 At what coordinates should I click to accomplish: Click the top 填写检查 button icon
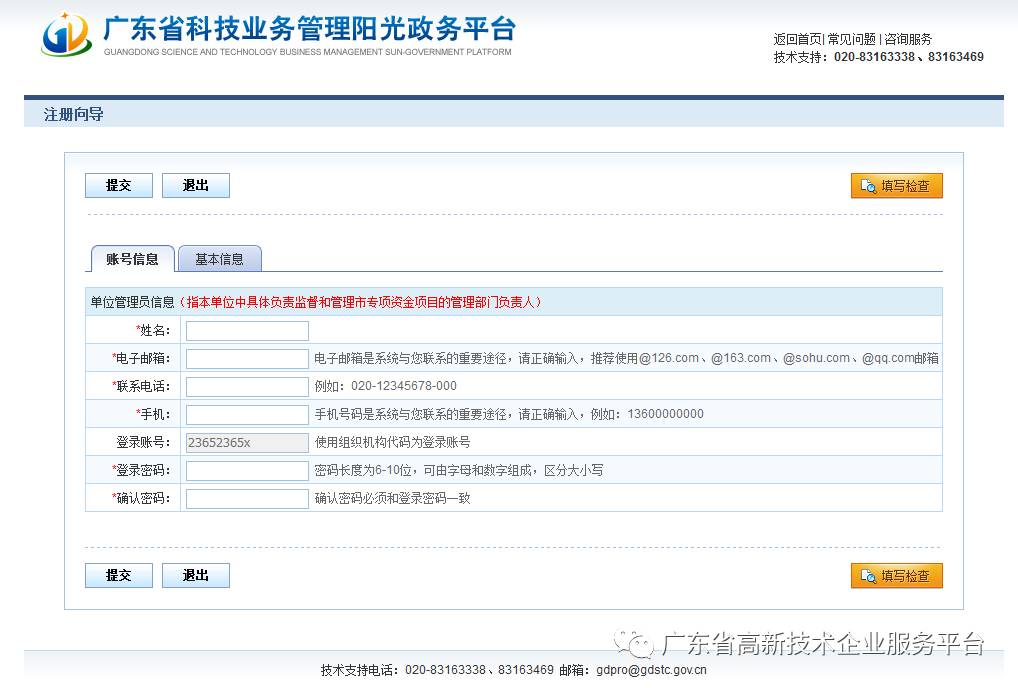click(x=868, y=186)
